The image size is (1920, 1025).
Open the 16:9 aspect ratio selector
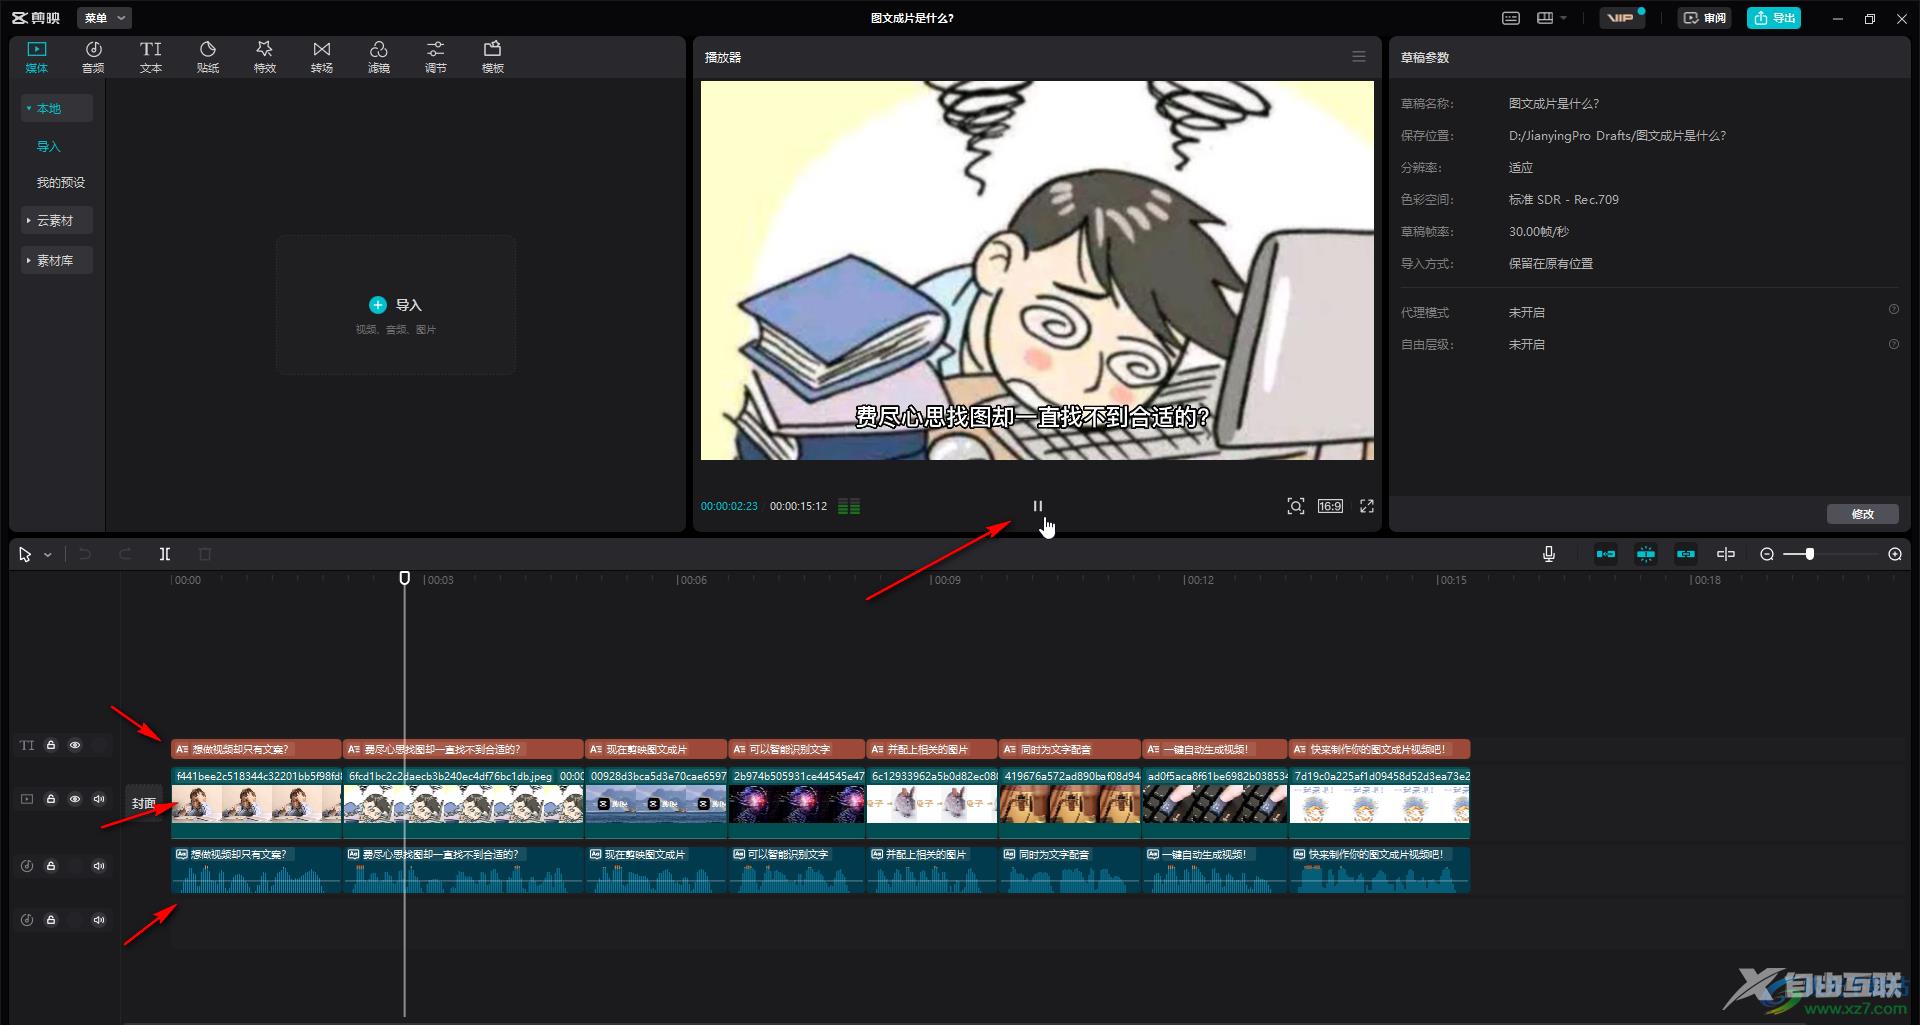(x=1330, y=506)
